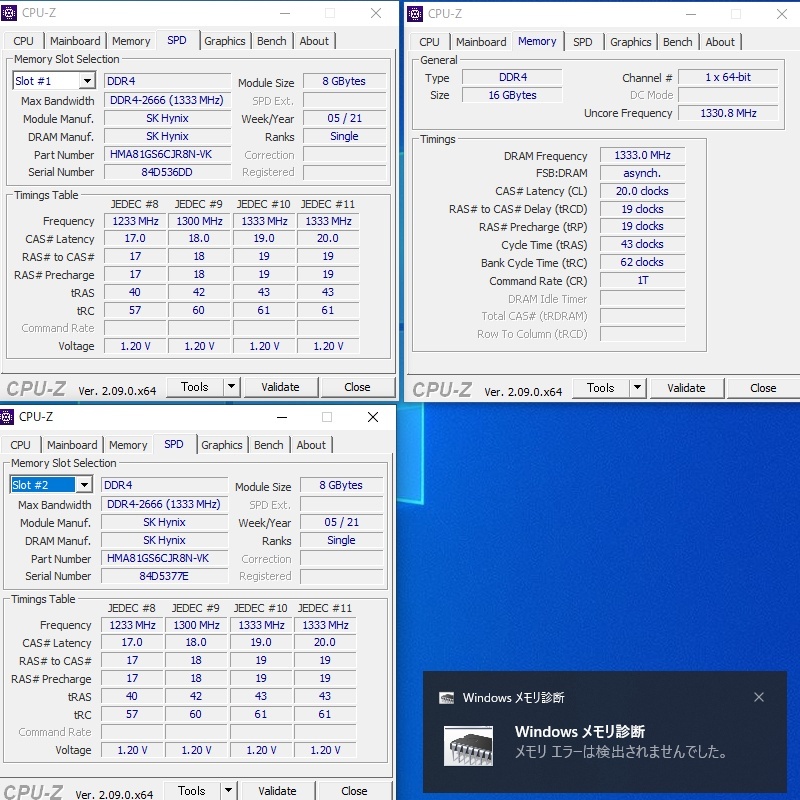Open Slot #2 memory slot dropdown
Image resolution: width=800 pixels, height=800 pixels.
coord(84,485)
